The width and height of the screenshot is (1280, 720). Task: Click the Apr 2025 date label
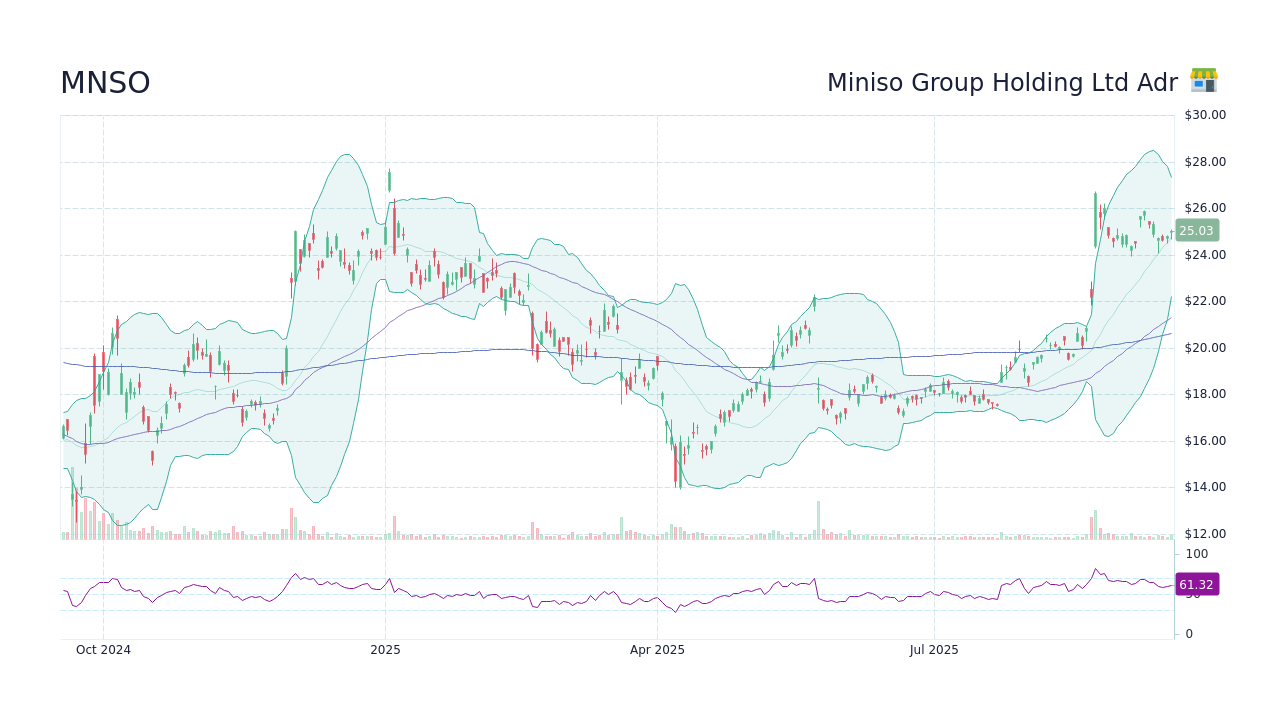click(x=657, y=649)
